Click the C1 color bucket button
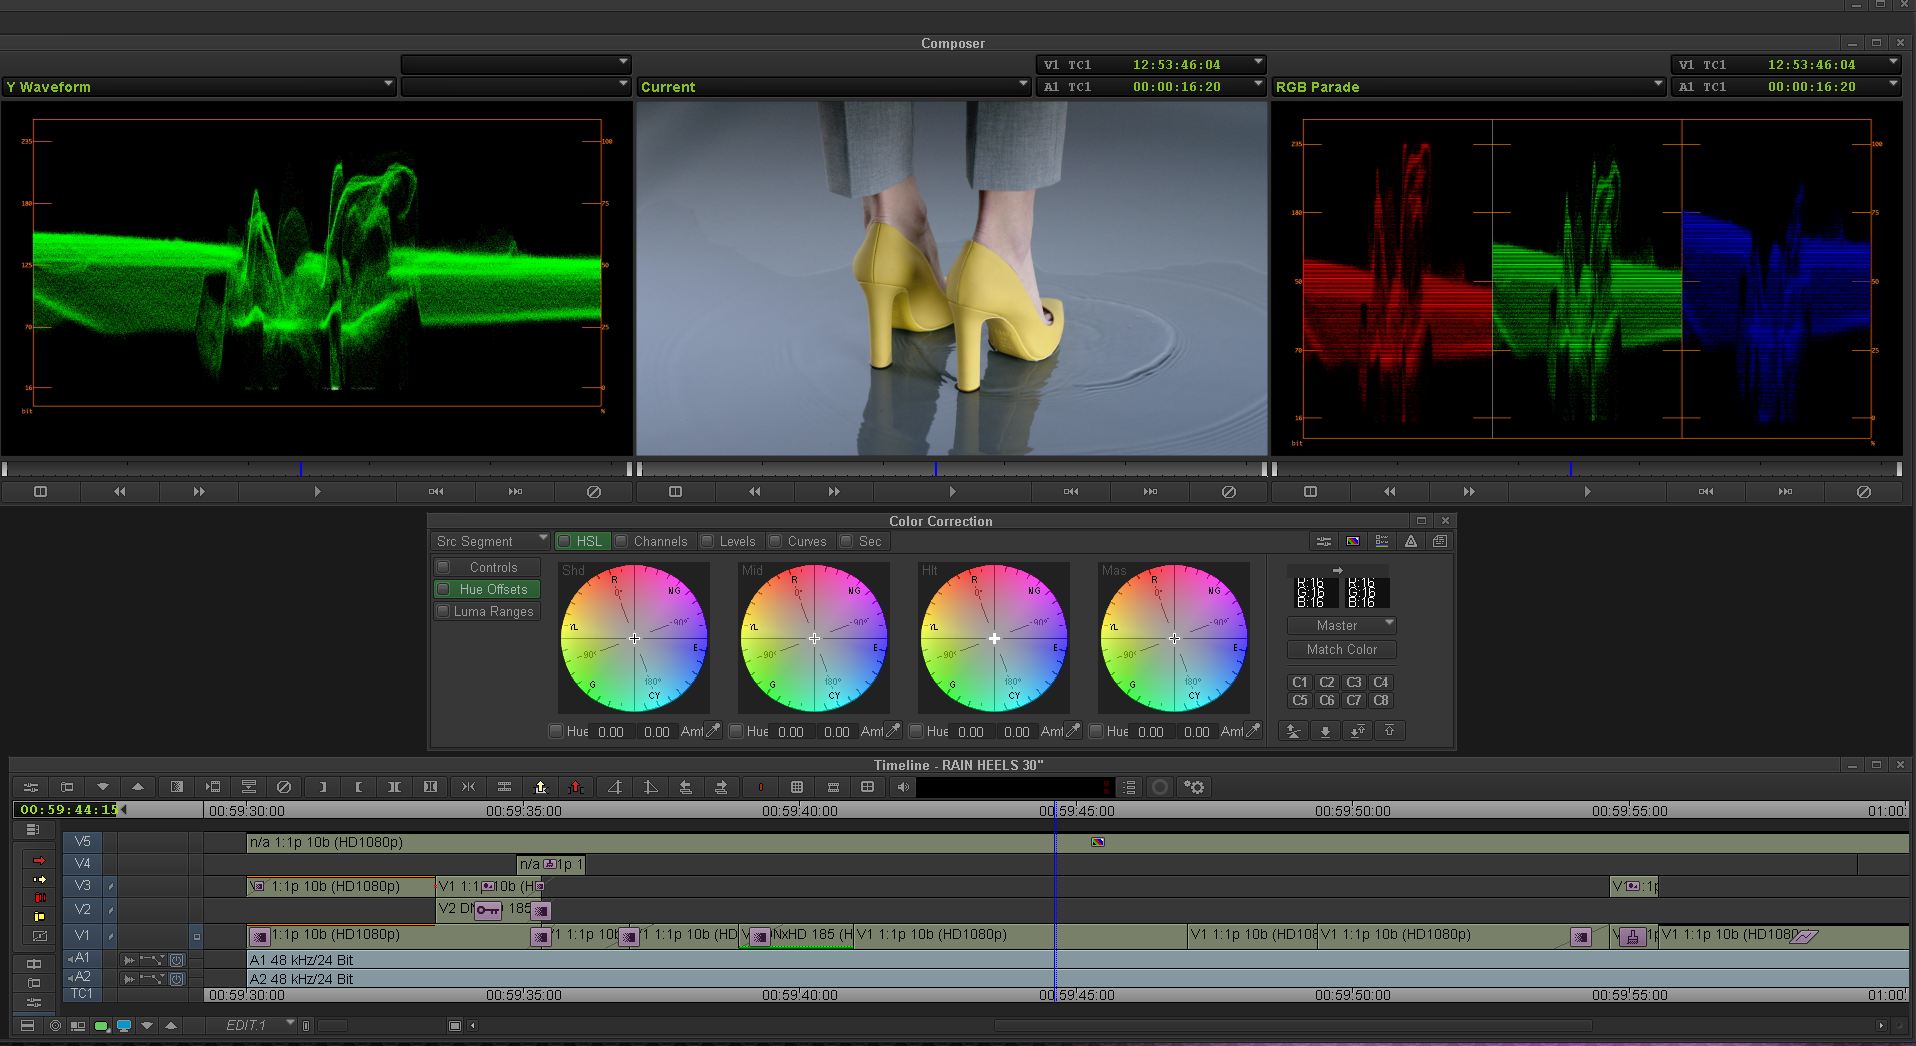 pyautogui.click(x=1300, y=682)
